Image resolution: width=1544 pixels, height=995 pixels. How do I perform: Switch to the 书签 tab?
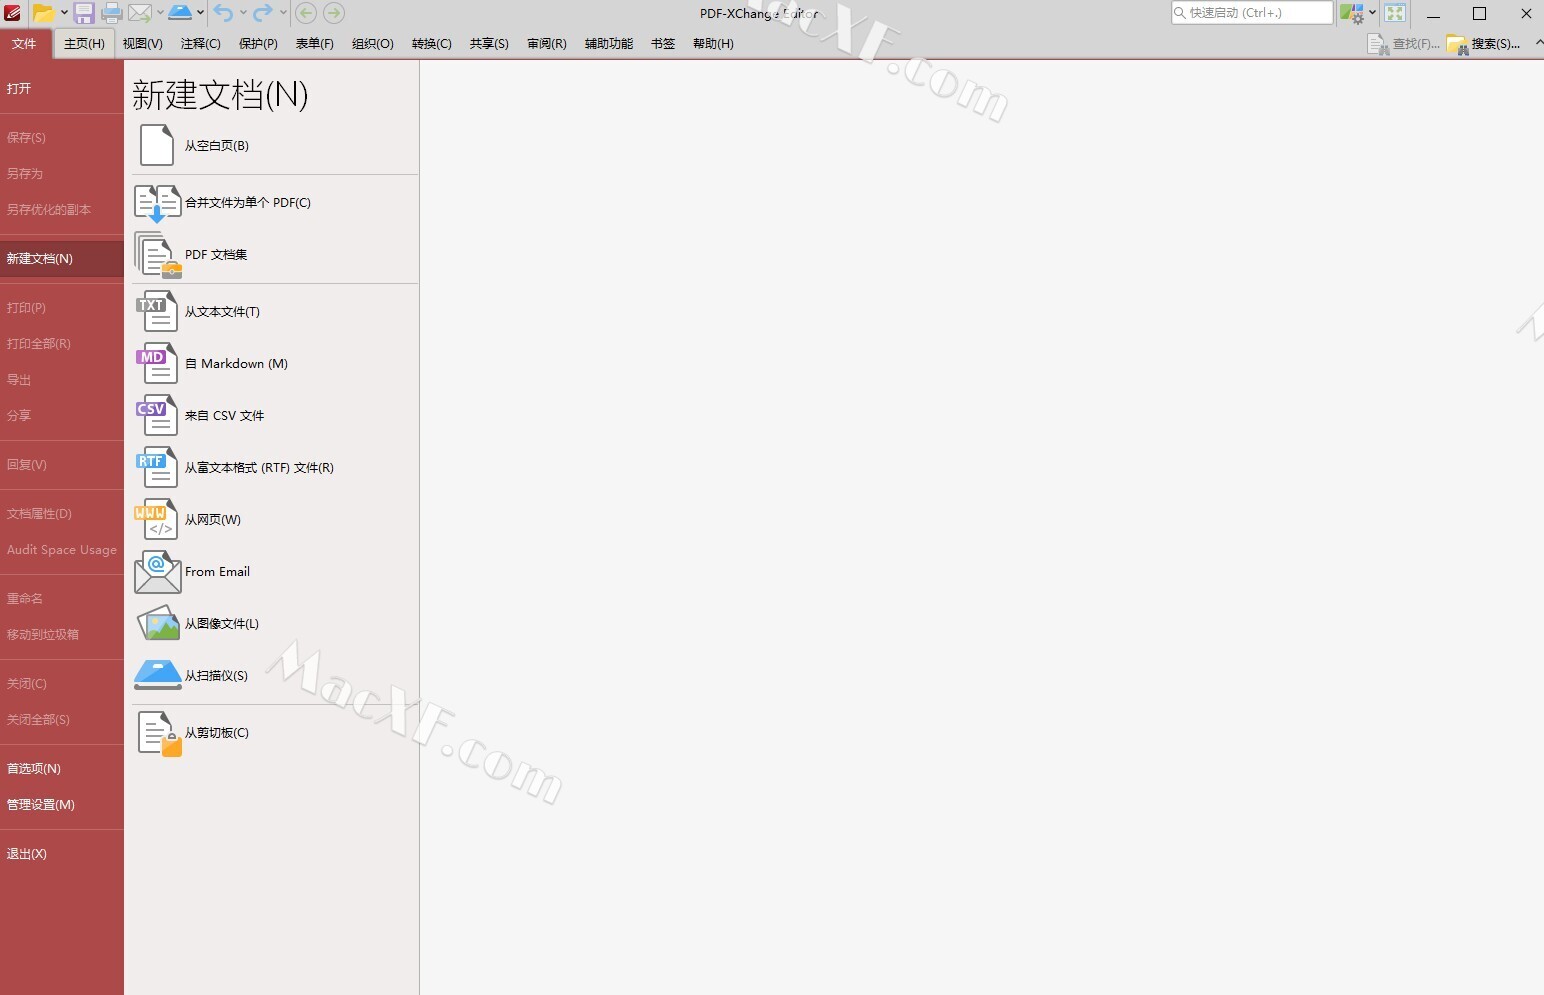click(663, 44)
